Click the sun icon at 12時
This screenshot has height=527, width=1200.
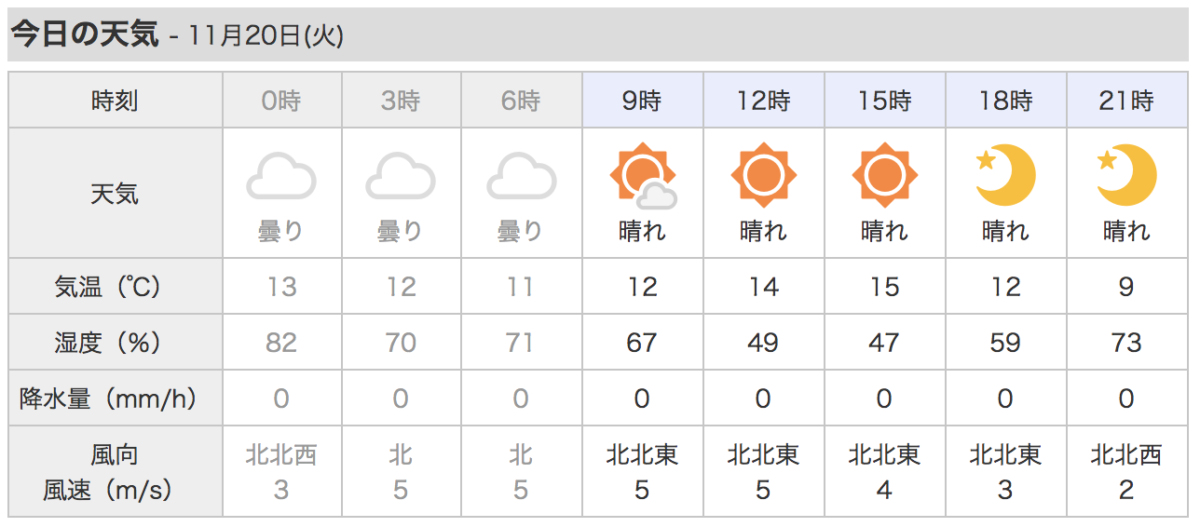point(763,176)
